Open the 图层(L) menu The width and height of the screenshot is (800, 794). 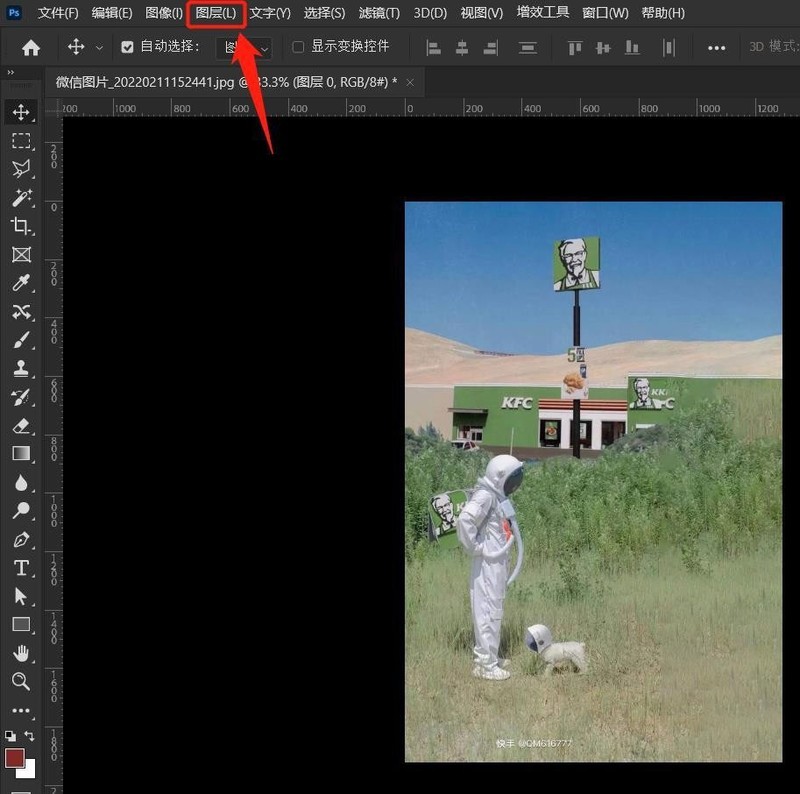click(x=216, y=13)
